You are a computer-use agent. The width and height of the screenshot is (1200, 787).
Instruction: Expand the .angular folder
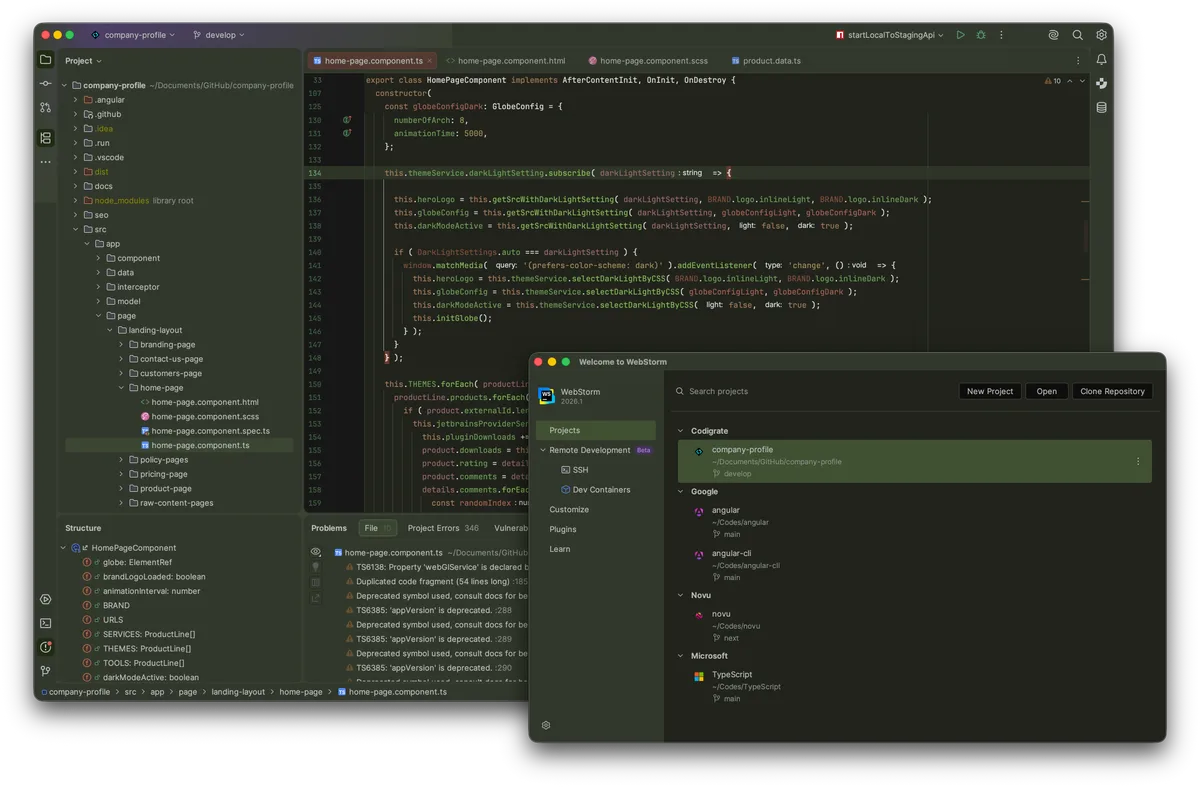[x=75, y=100]
